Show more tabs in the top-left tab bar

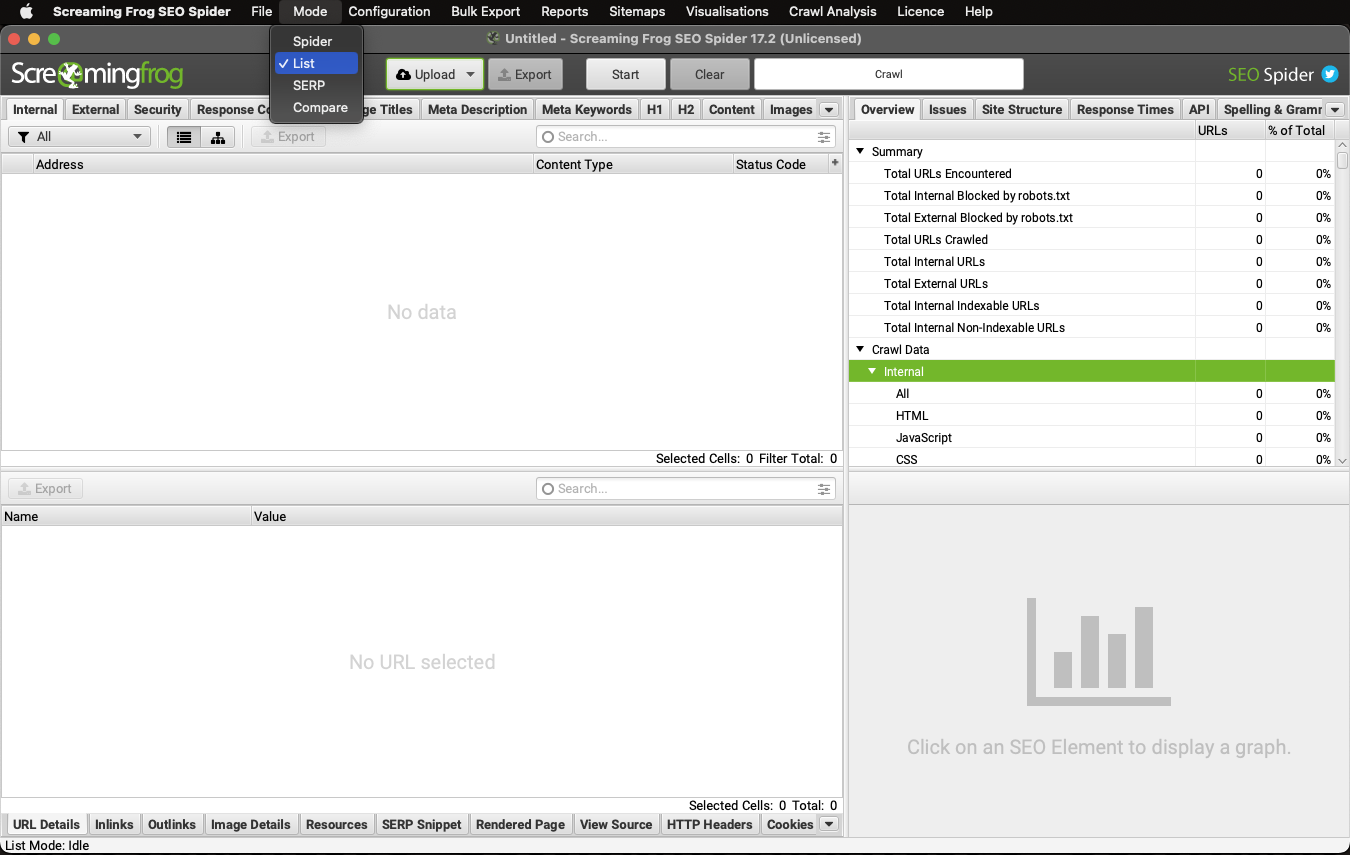coord(828,110)
